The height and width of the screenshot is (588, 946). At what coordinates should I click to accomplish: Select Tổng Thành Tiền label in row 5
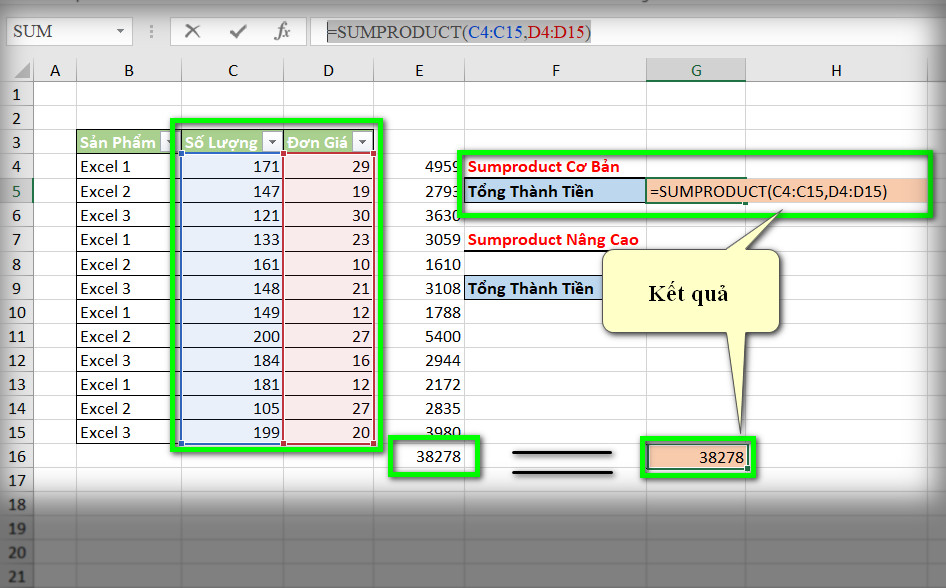click(555, 191)
